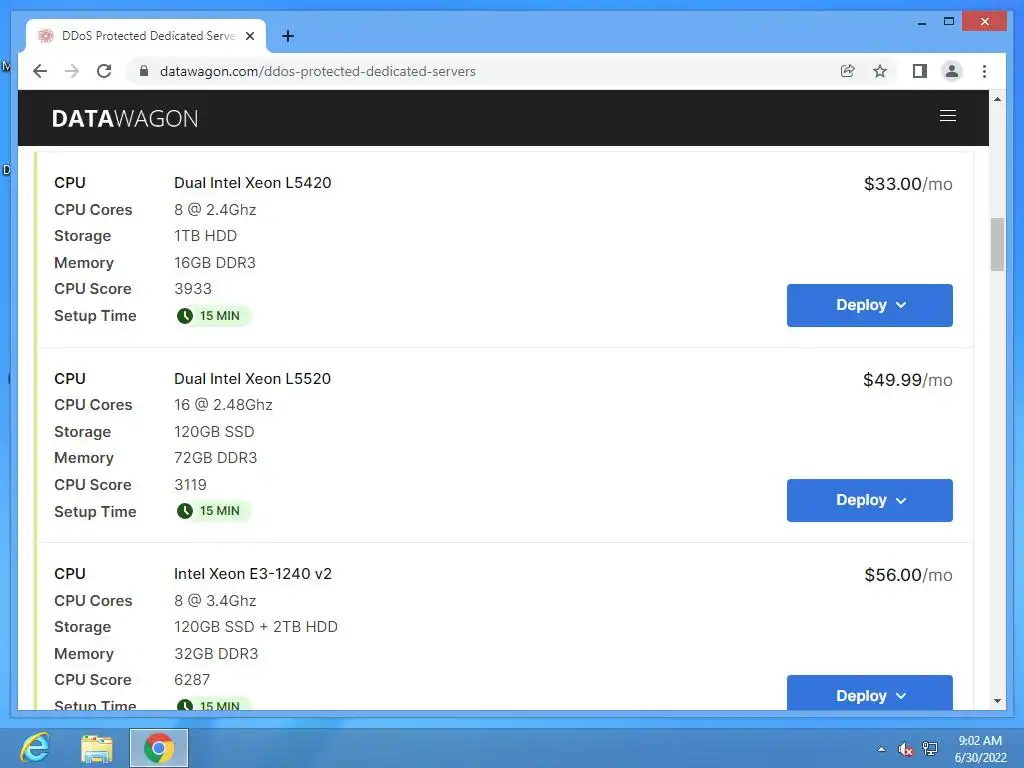Open the DataWagon hamburger menu
1024x768 pixels.
point(948,116)
